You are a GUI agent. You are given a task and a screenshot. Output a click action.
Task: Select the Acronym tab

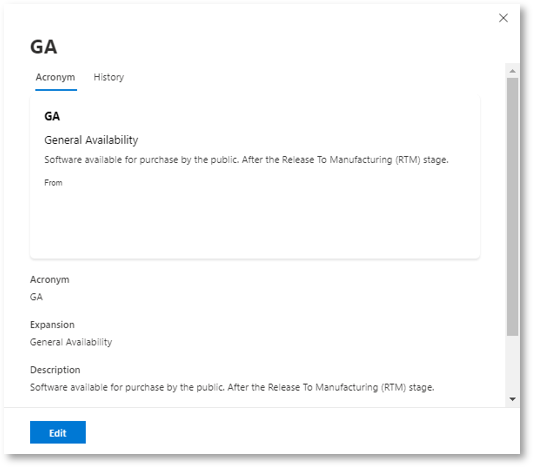tap(55, 77)
